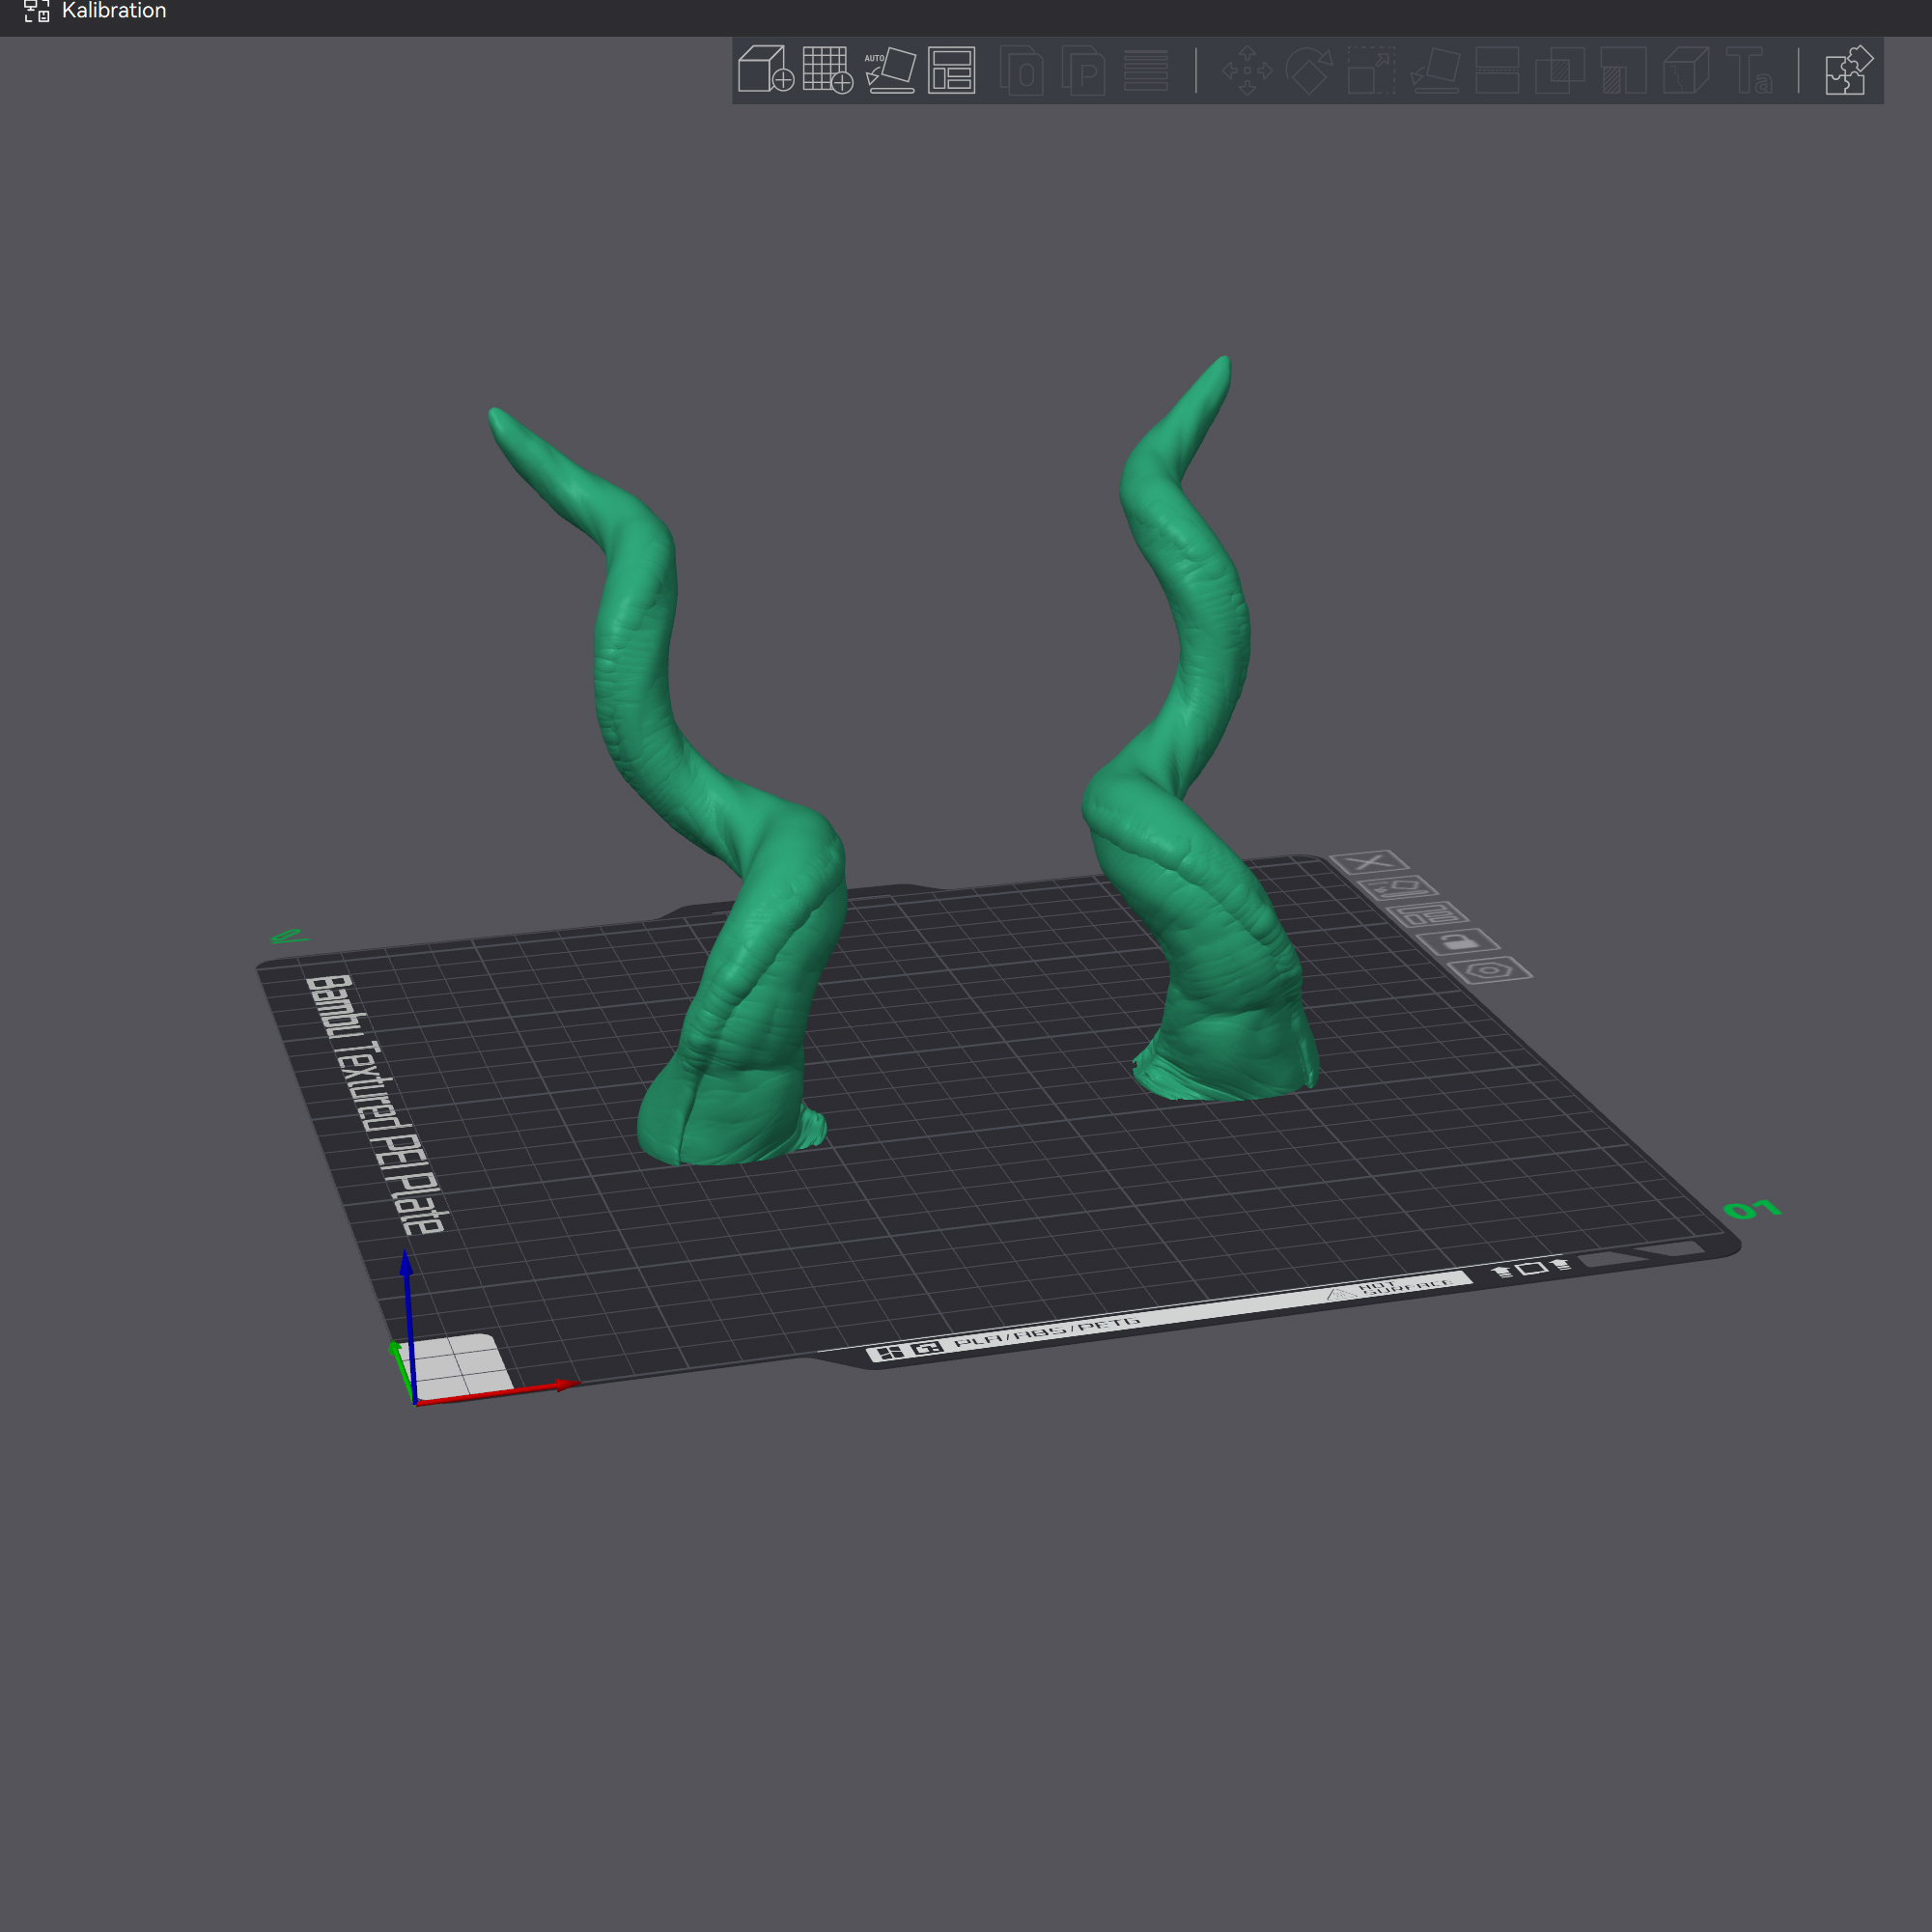Click the Auto orient toolbar icon

click(x=890, y=70)
